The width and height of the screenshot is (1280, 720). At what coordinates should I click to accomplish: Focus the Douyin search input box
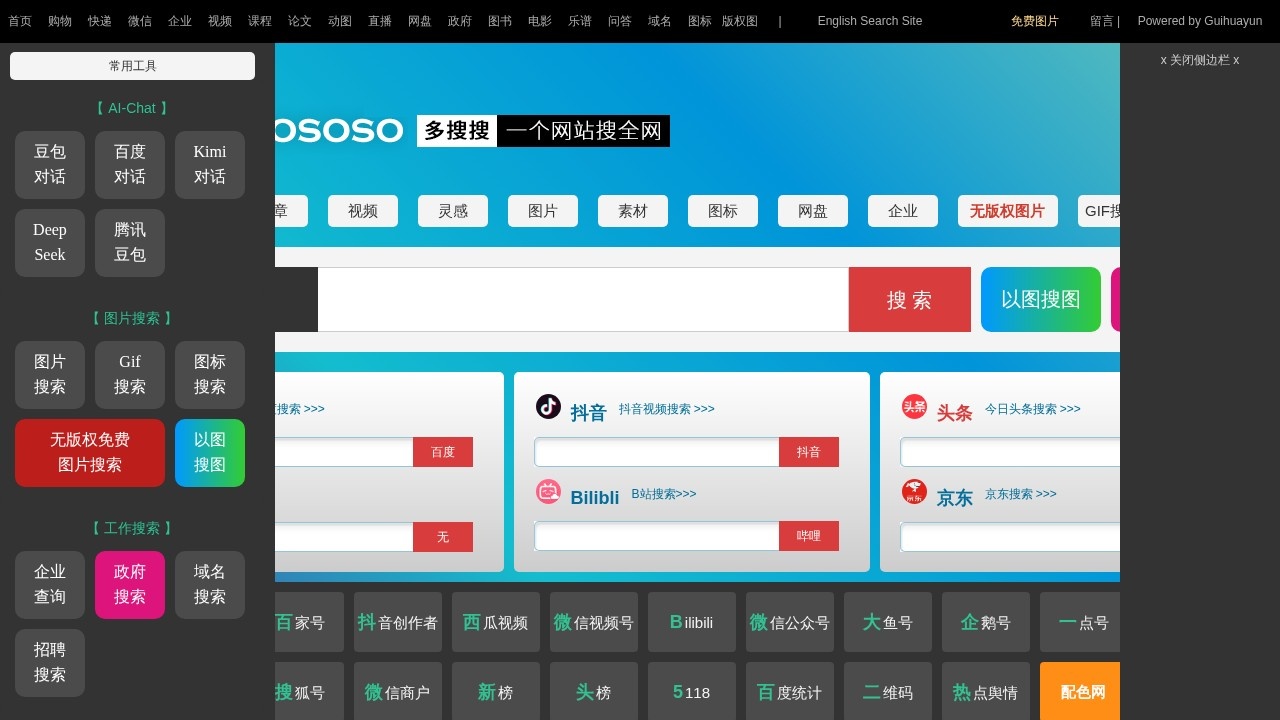pyautogui.click(x=657, y=452)
